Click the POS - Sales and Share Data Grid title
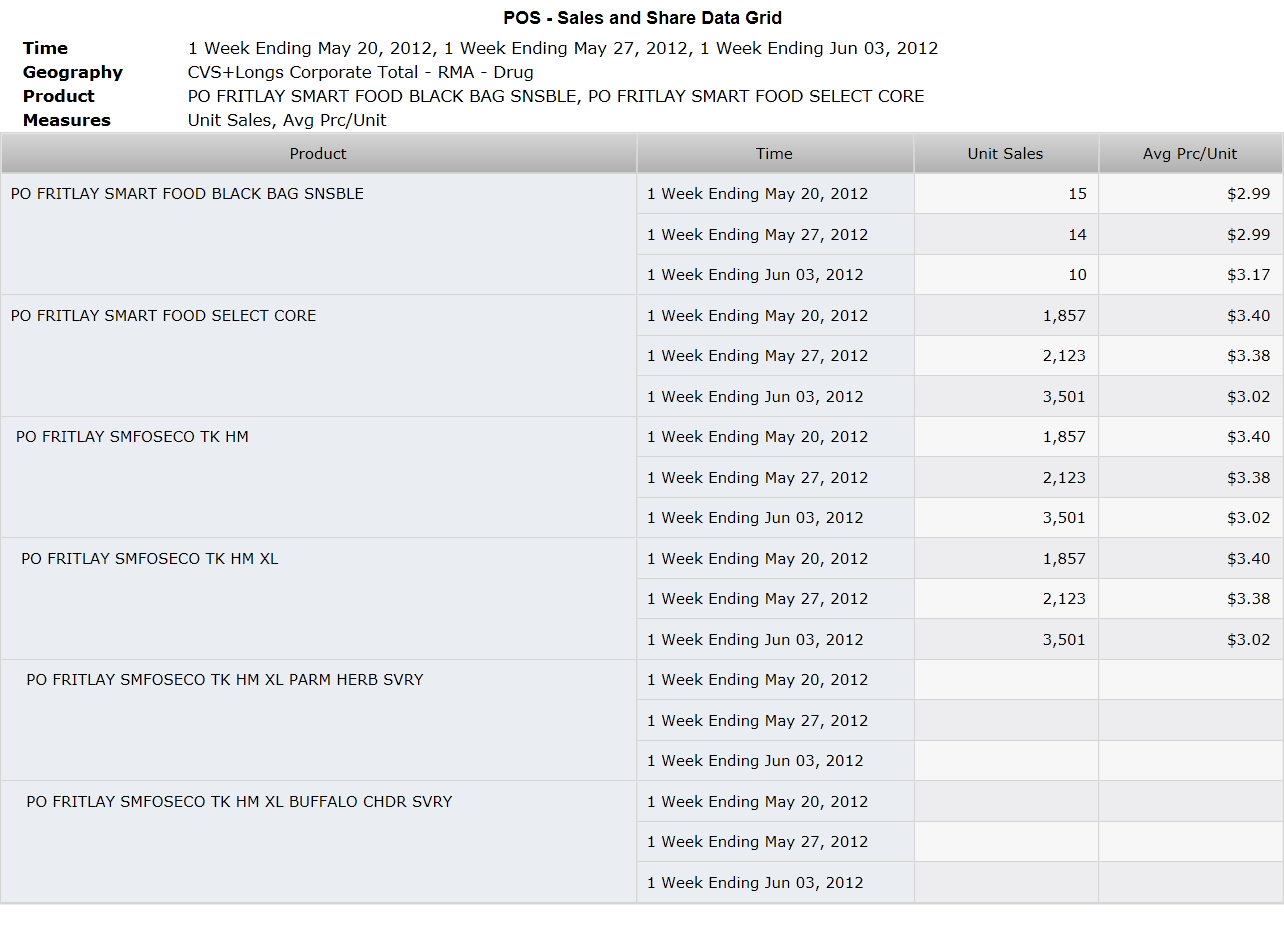Screen dimensions: 1284x946 pyautogui.click(x=642, y=18)
